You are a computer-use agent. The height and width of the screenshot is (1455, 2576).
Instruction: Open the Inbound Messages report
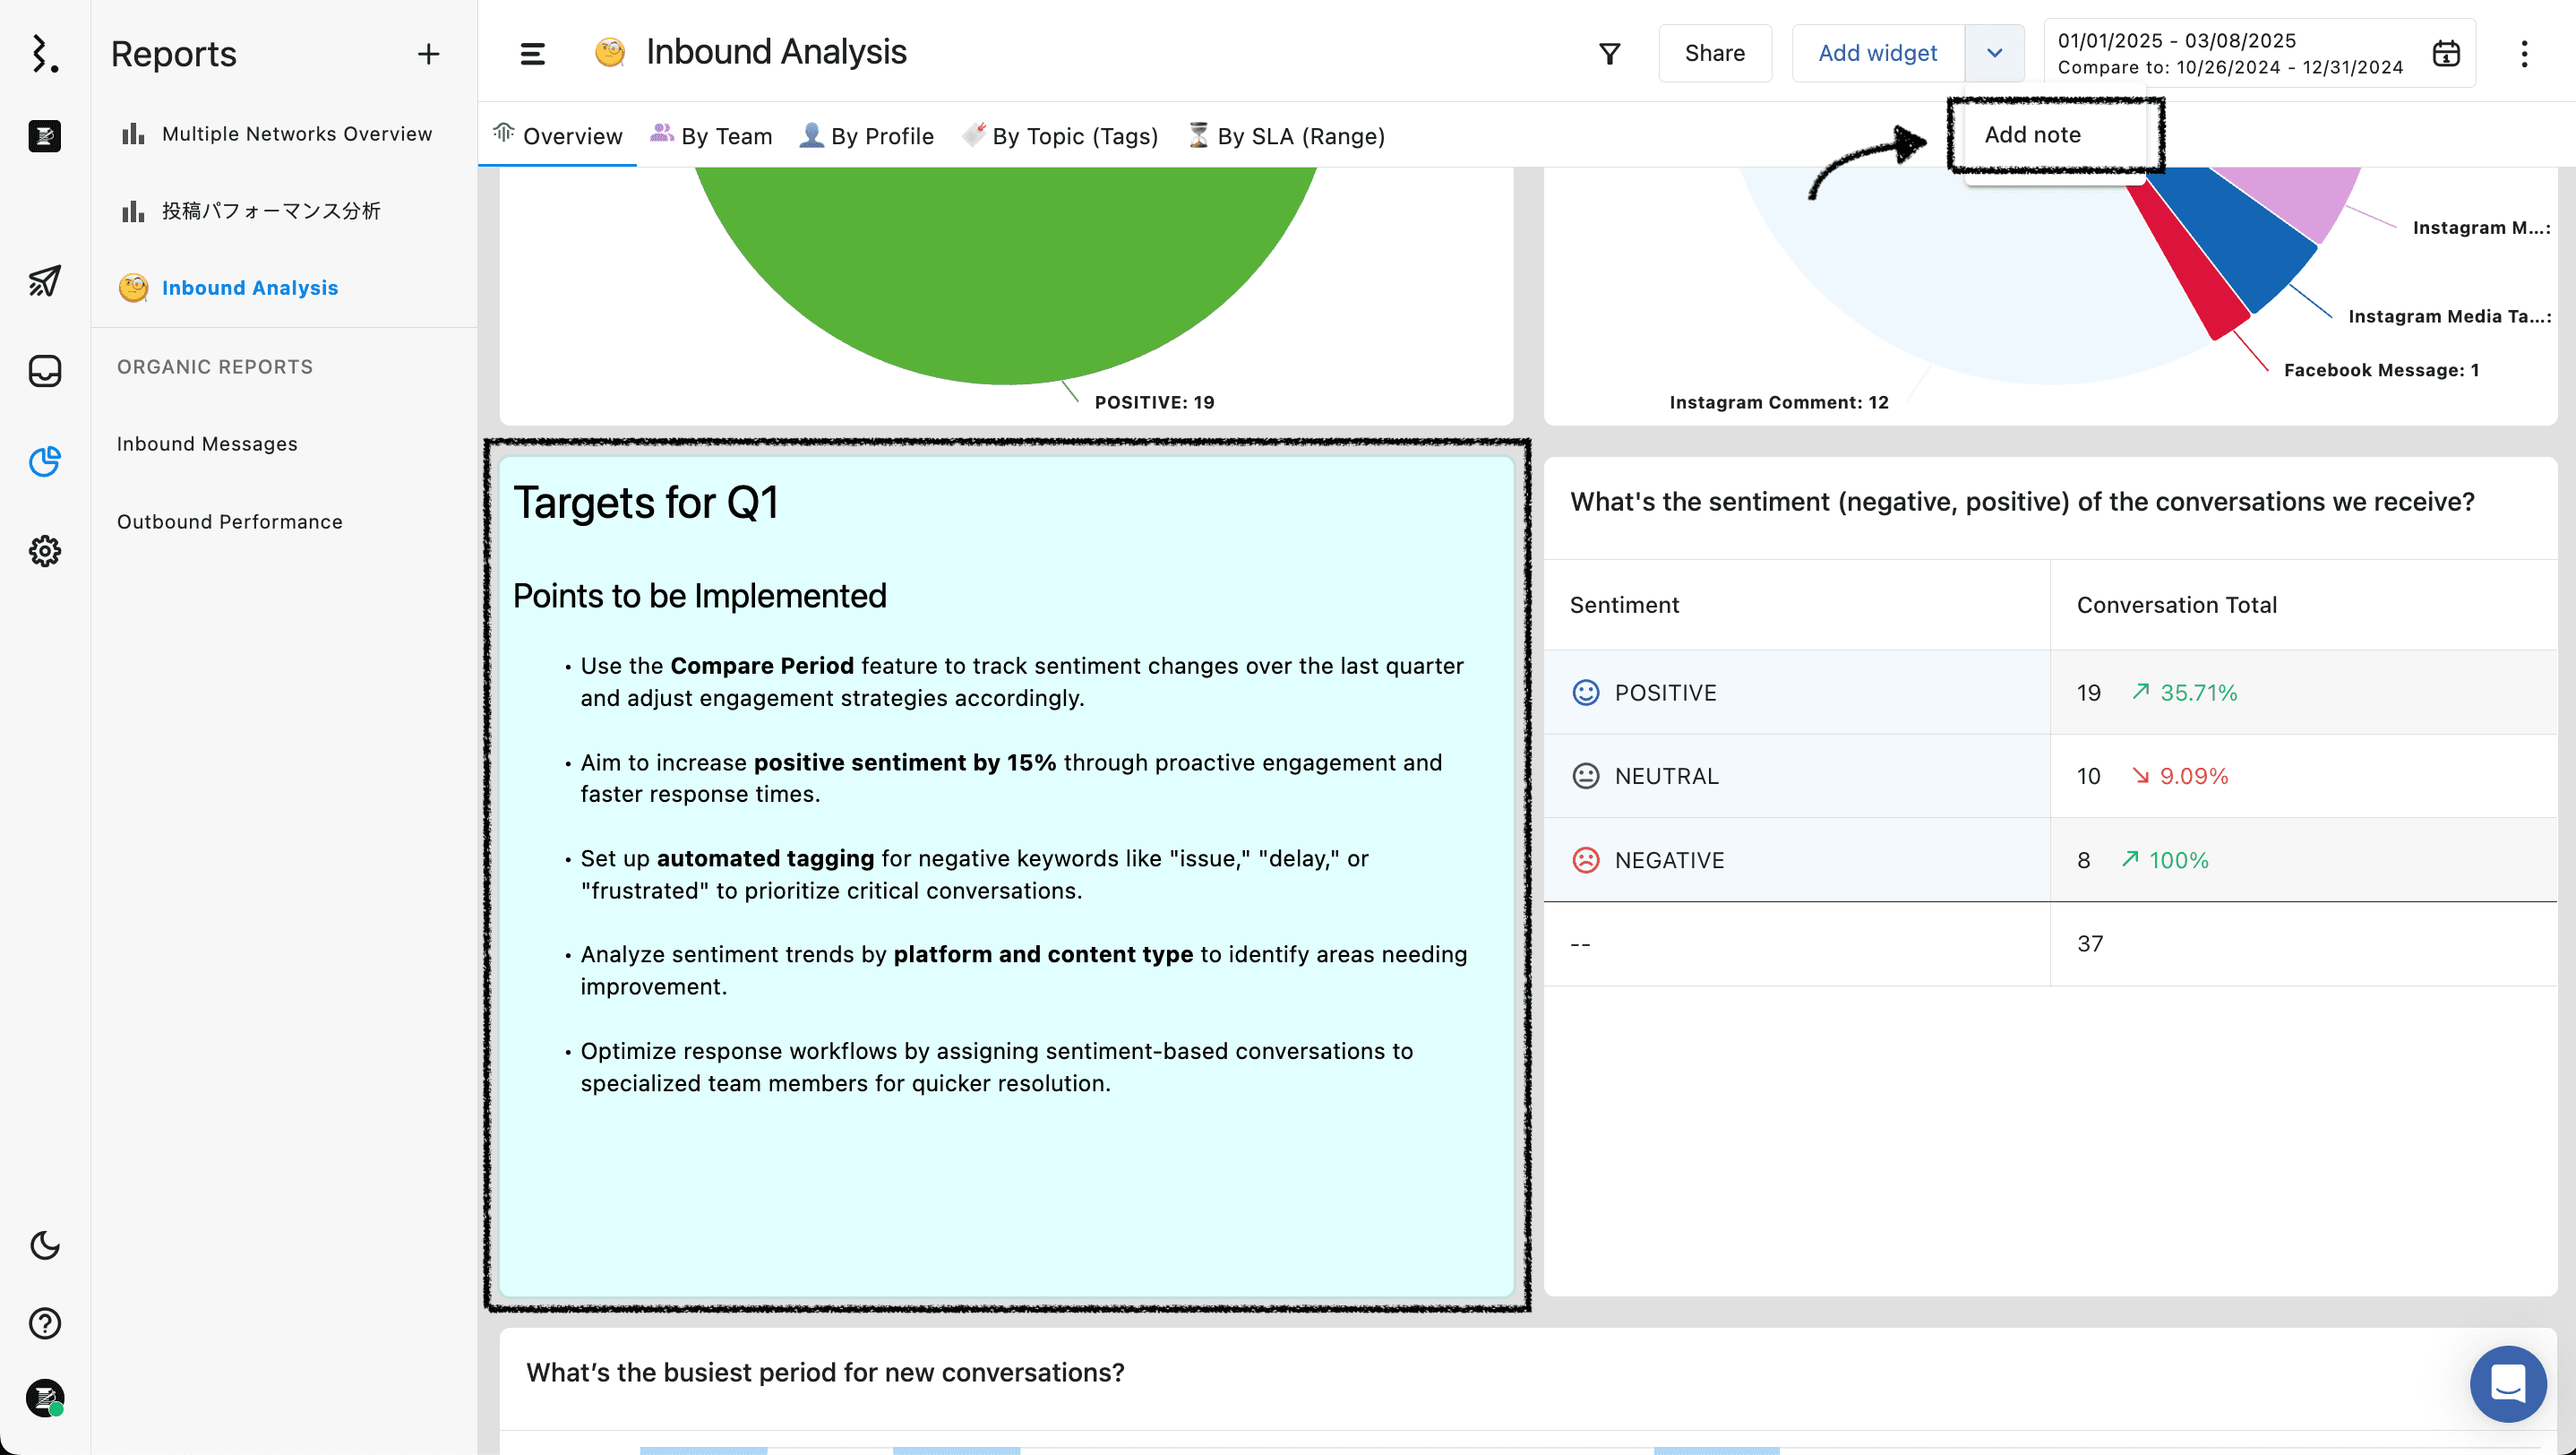[x=207, y=443]
